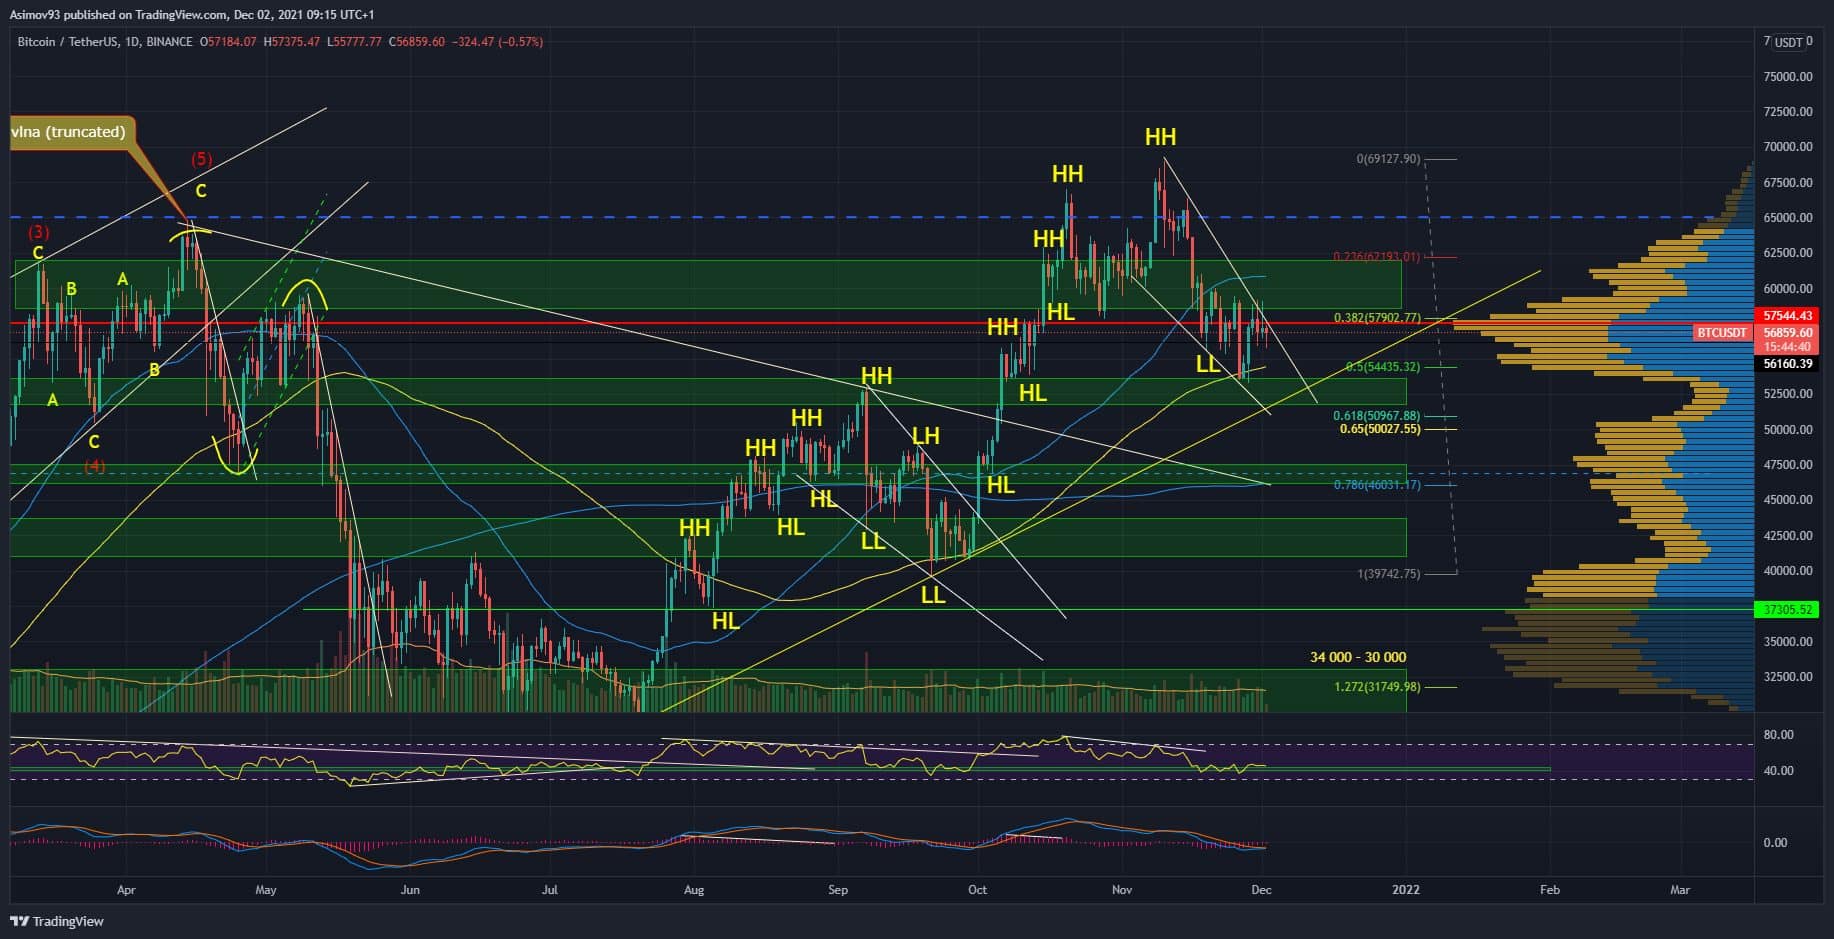Click the Fibonacci label '0.65(50027.55)'
This screenshot has width=1834, height=939.
pyautogui.click(x=1380, y=429)
